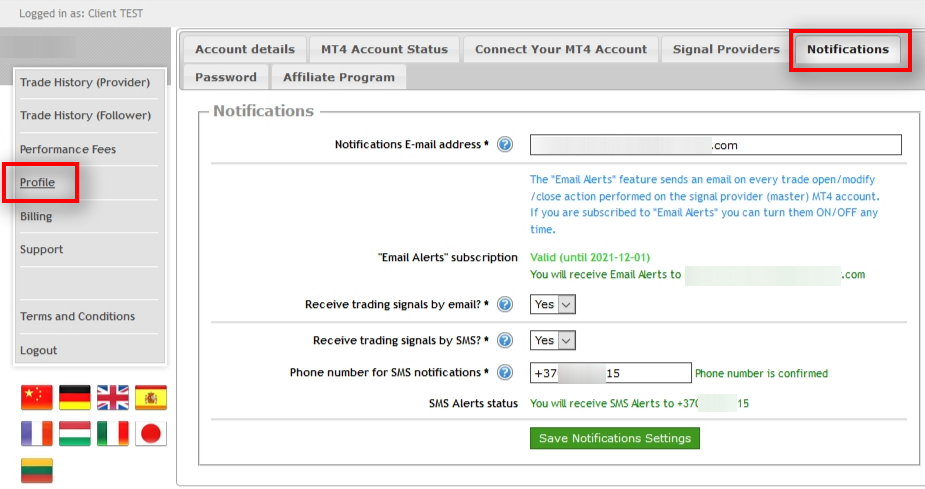Switch language using the German flag
The width and height of the screenshot is (925, 489).
[74, 397]
